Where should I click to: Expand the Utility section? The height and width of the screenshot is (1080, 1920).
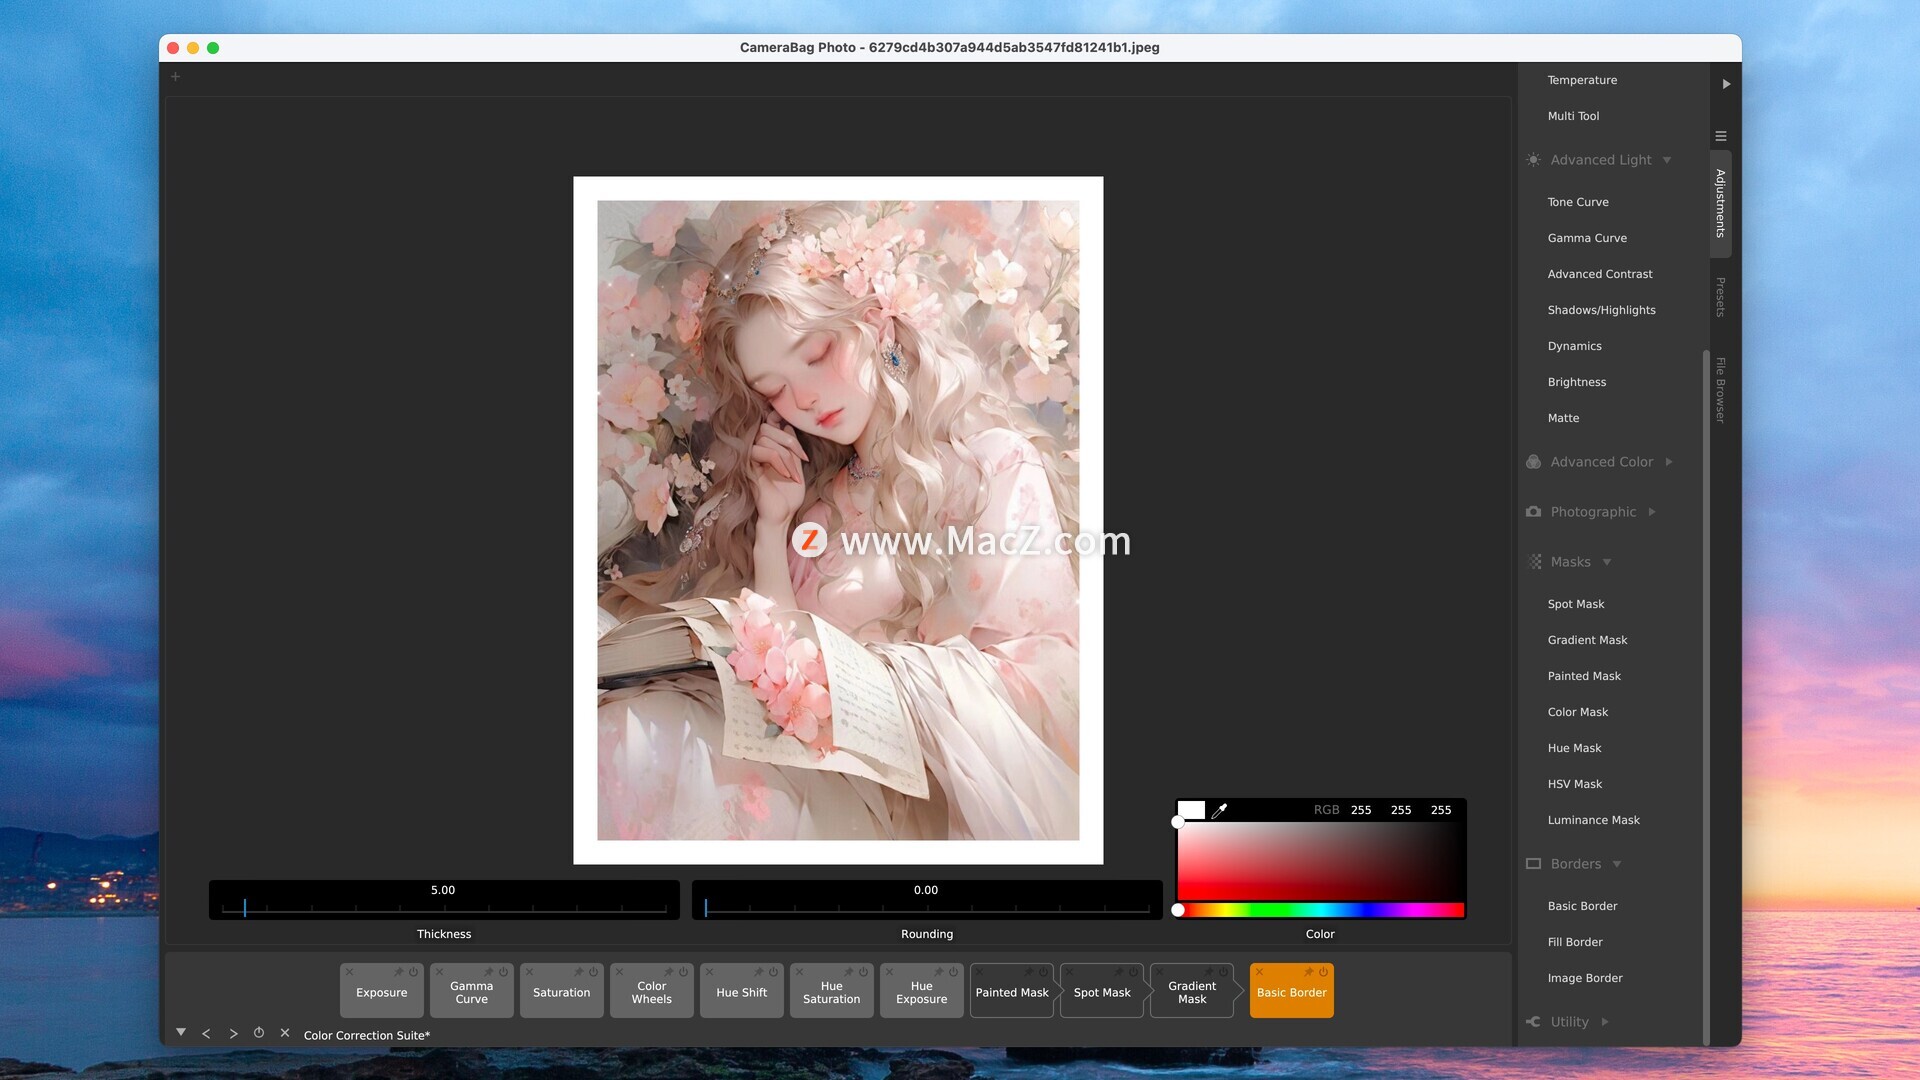tap(1605, 1022)
